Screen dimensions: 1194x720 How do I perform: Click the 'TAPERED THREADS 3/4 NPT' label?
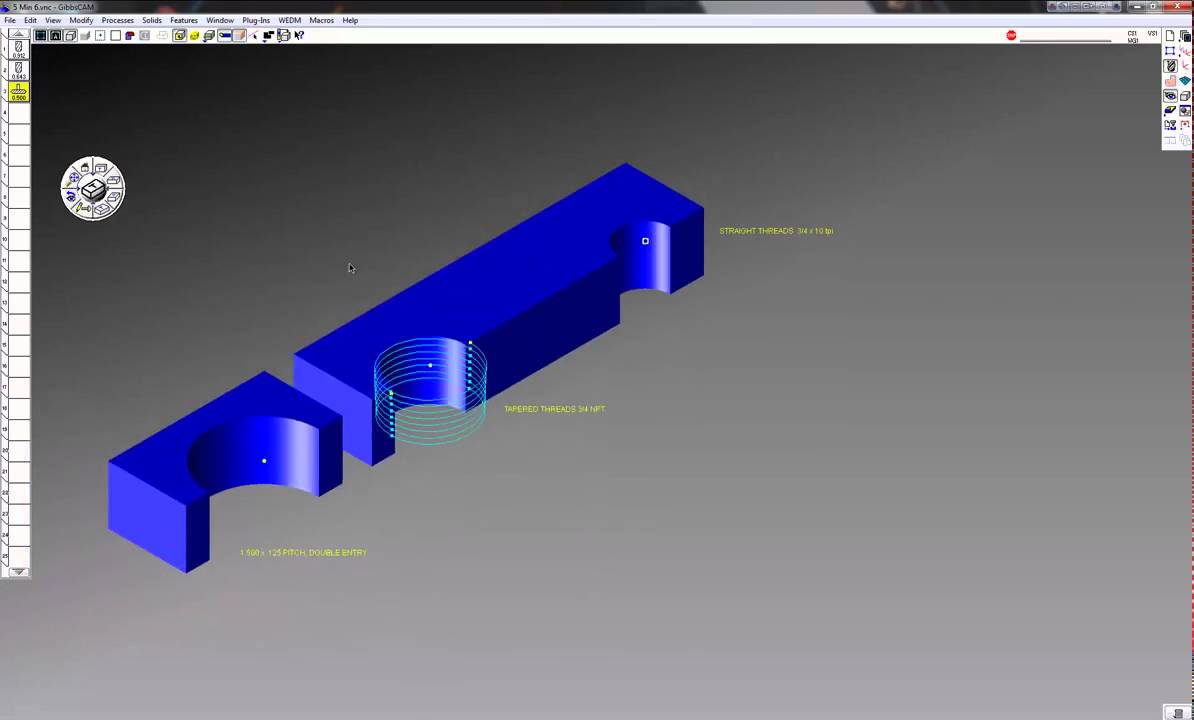point(554,409)
